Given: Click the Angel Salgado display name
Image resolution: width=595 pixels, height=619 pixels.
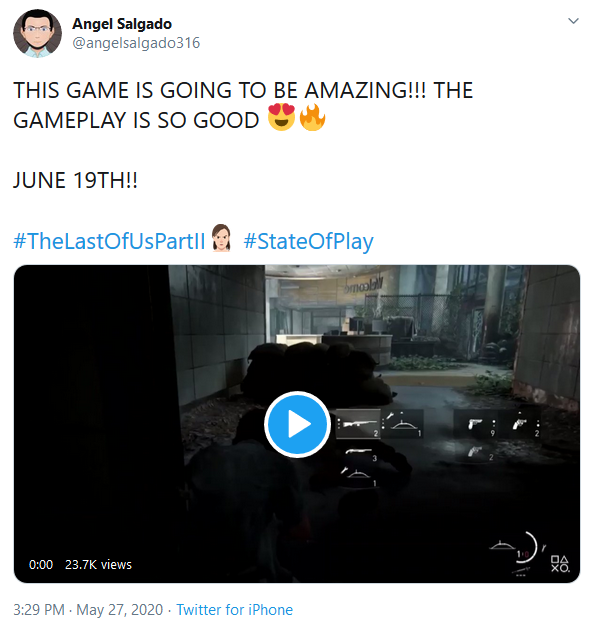Looking at the screenshot, I should tap(122, 24).
